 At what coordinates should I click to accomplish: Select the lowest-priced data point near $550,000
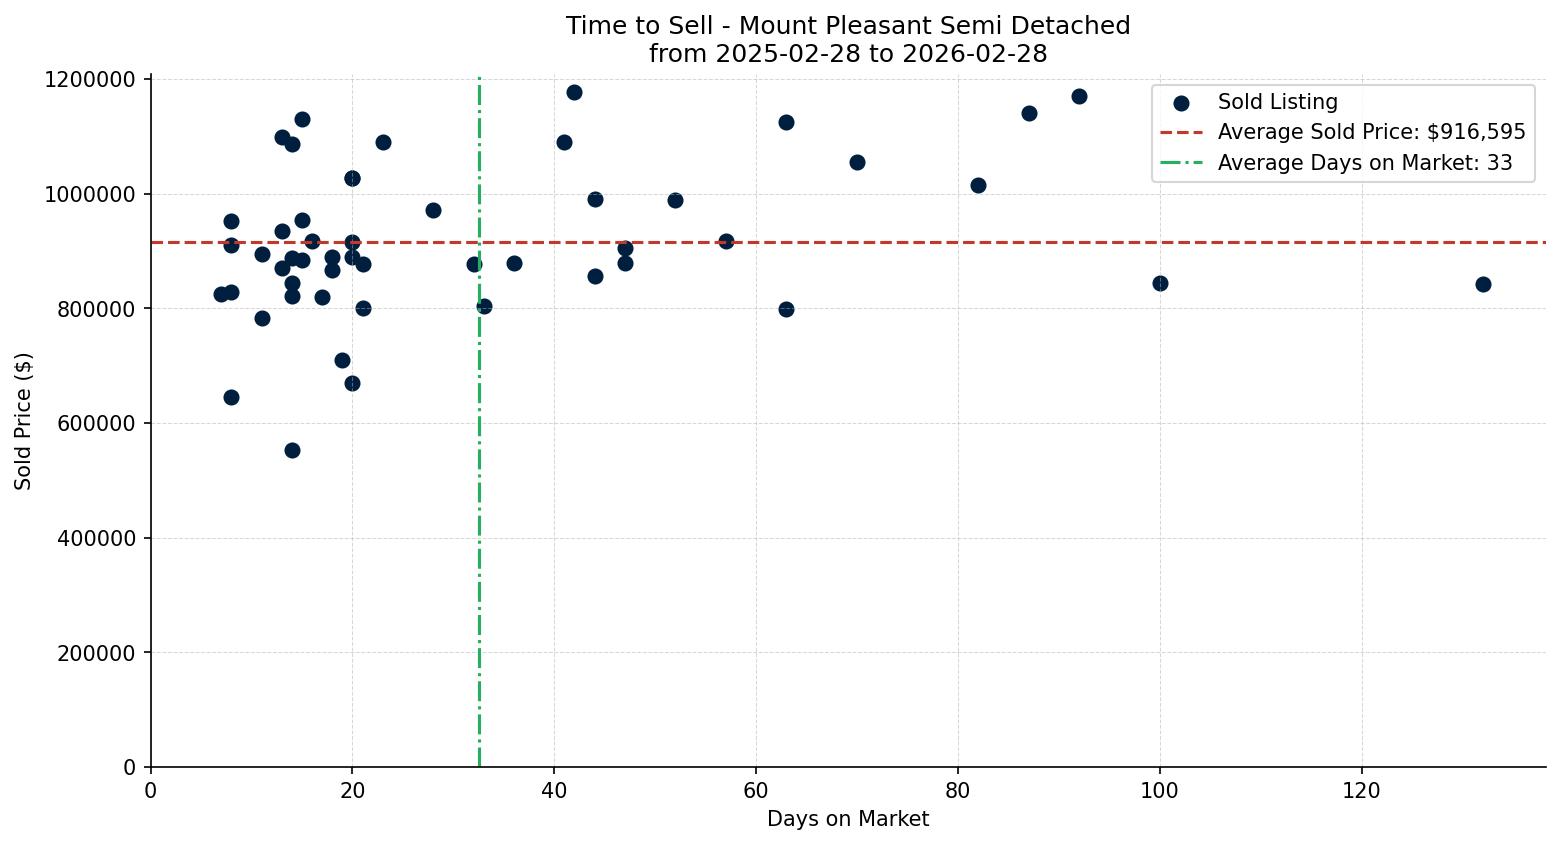(x=292, y=450)
